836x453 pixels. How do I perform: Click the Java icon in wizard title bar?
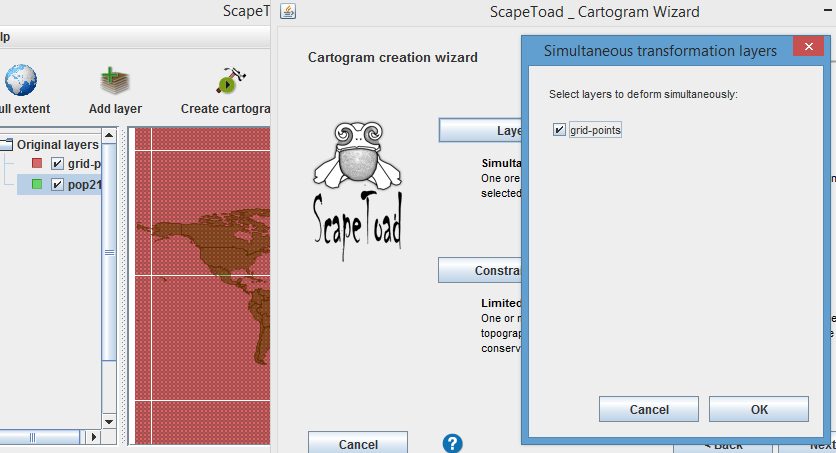click(288, 11)
